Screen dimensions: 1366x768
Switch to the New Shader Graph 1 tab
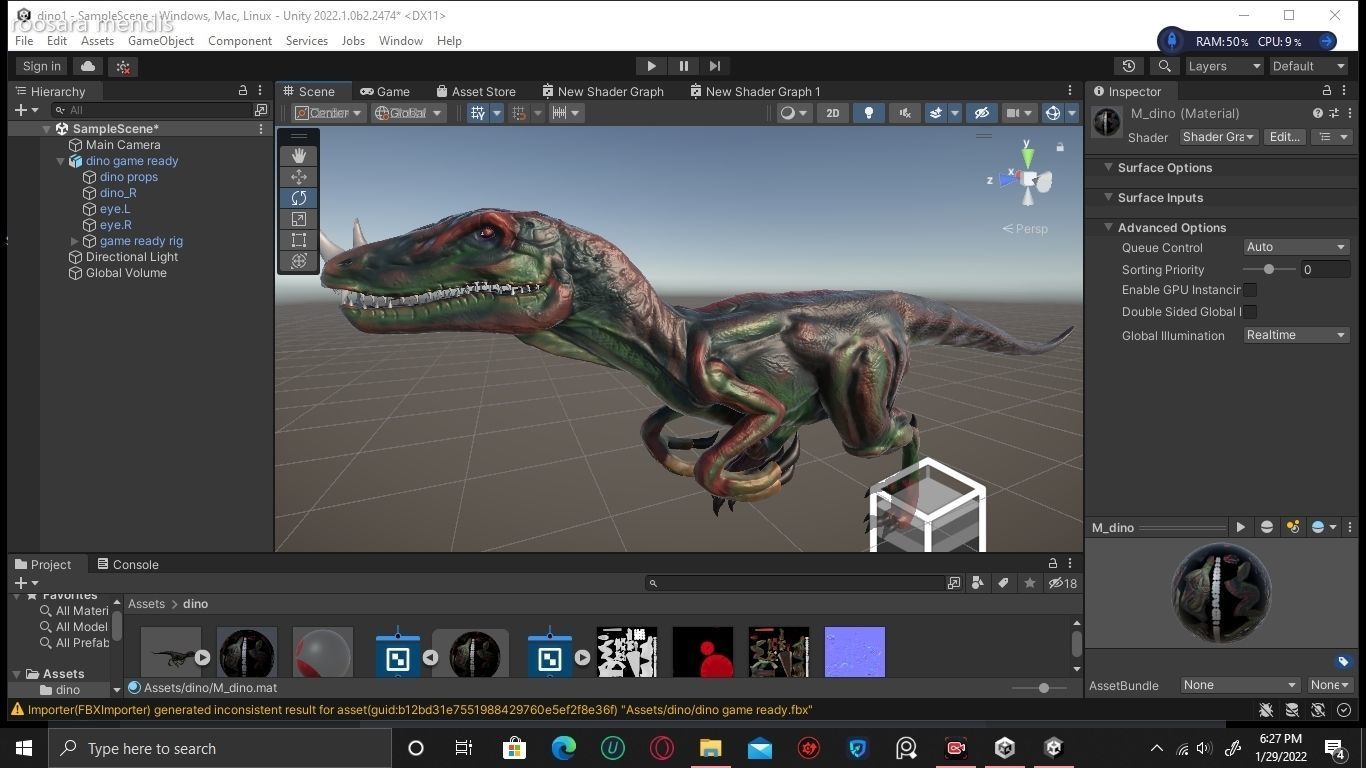pyautogui.click(x=755, y=91)
